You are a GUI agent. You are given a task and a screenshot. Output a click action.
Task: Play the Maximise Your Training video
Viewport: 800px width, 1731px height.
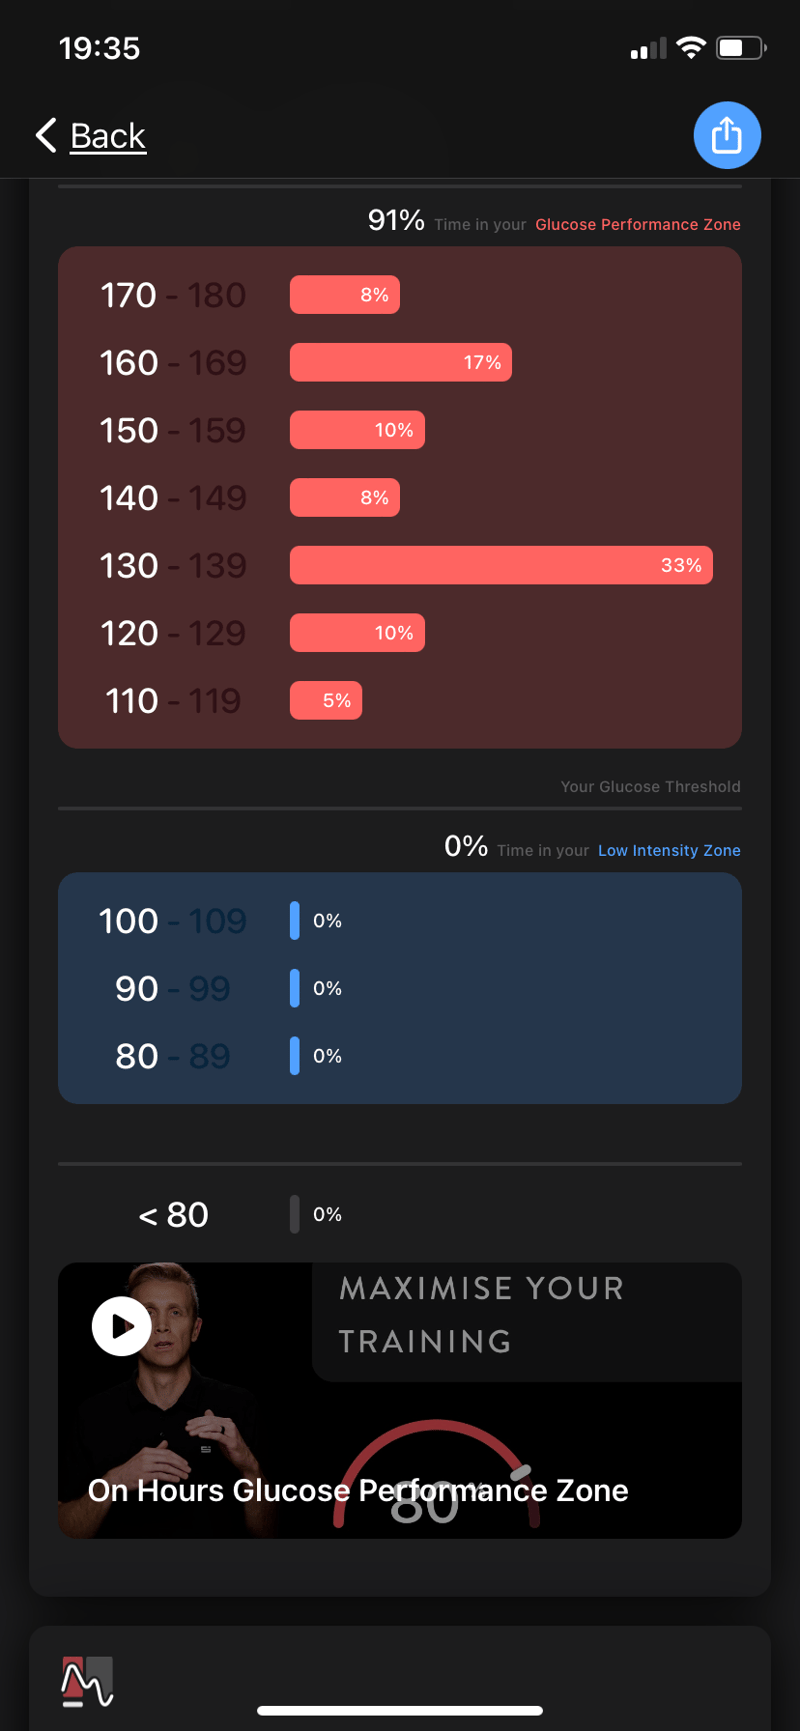coord(122,1326)
